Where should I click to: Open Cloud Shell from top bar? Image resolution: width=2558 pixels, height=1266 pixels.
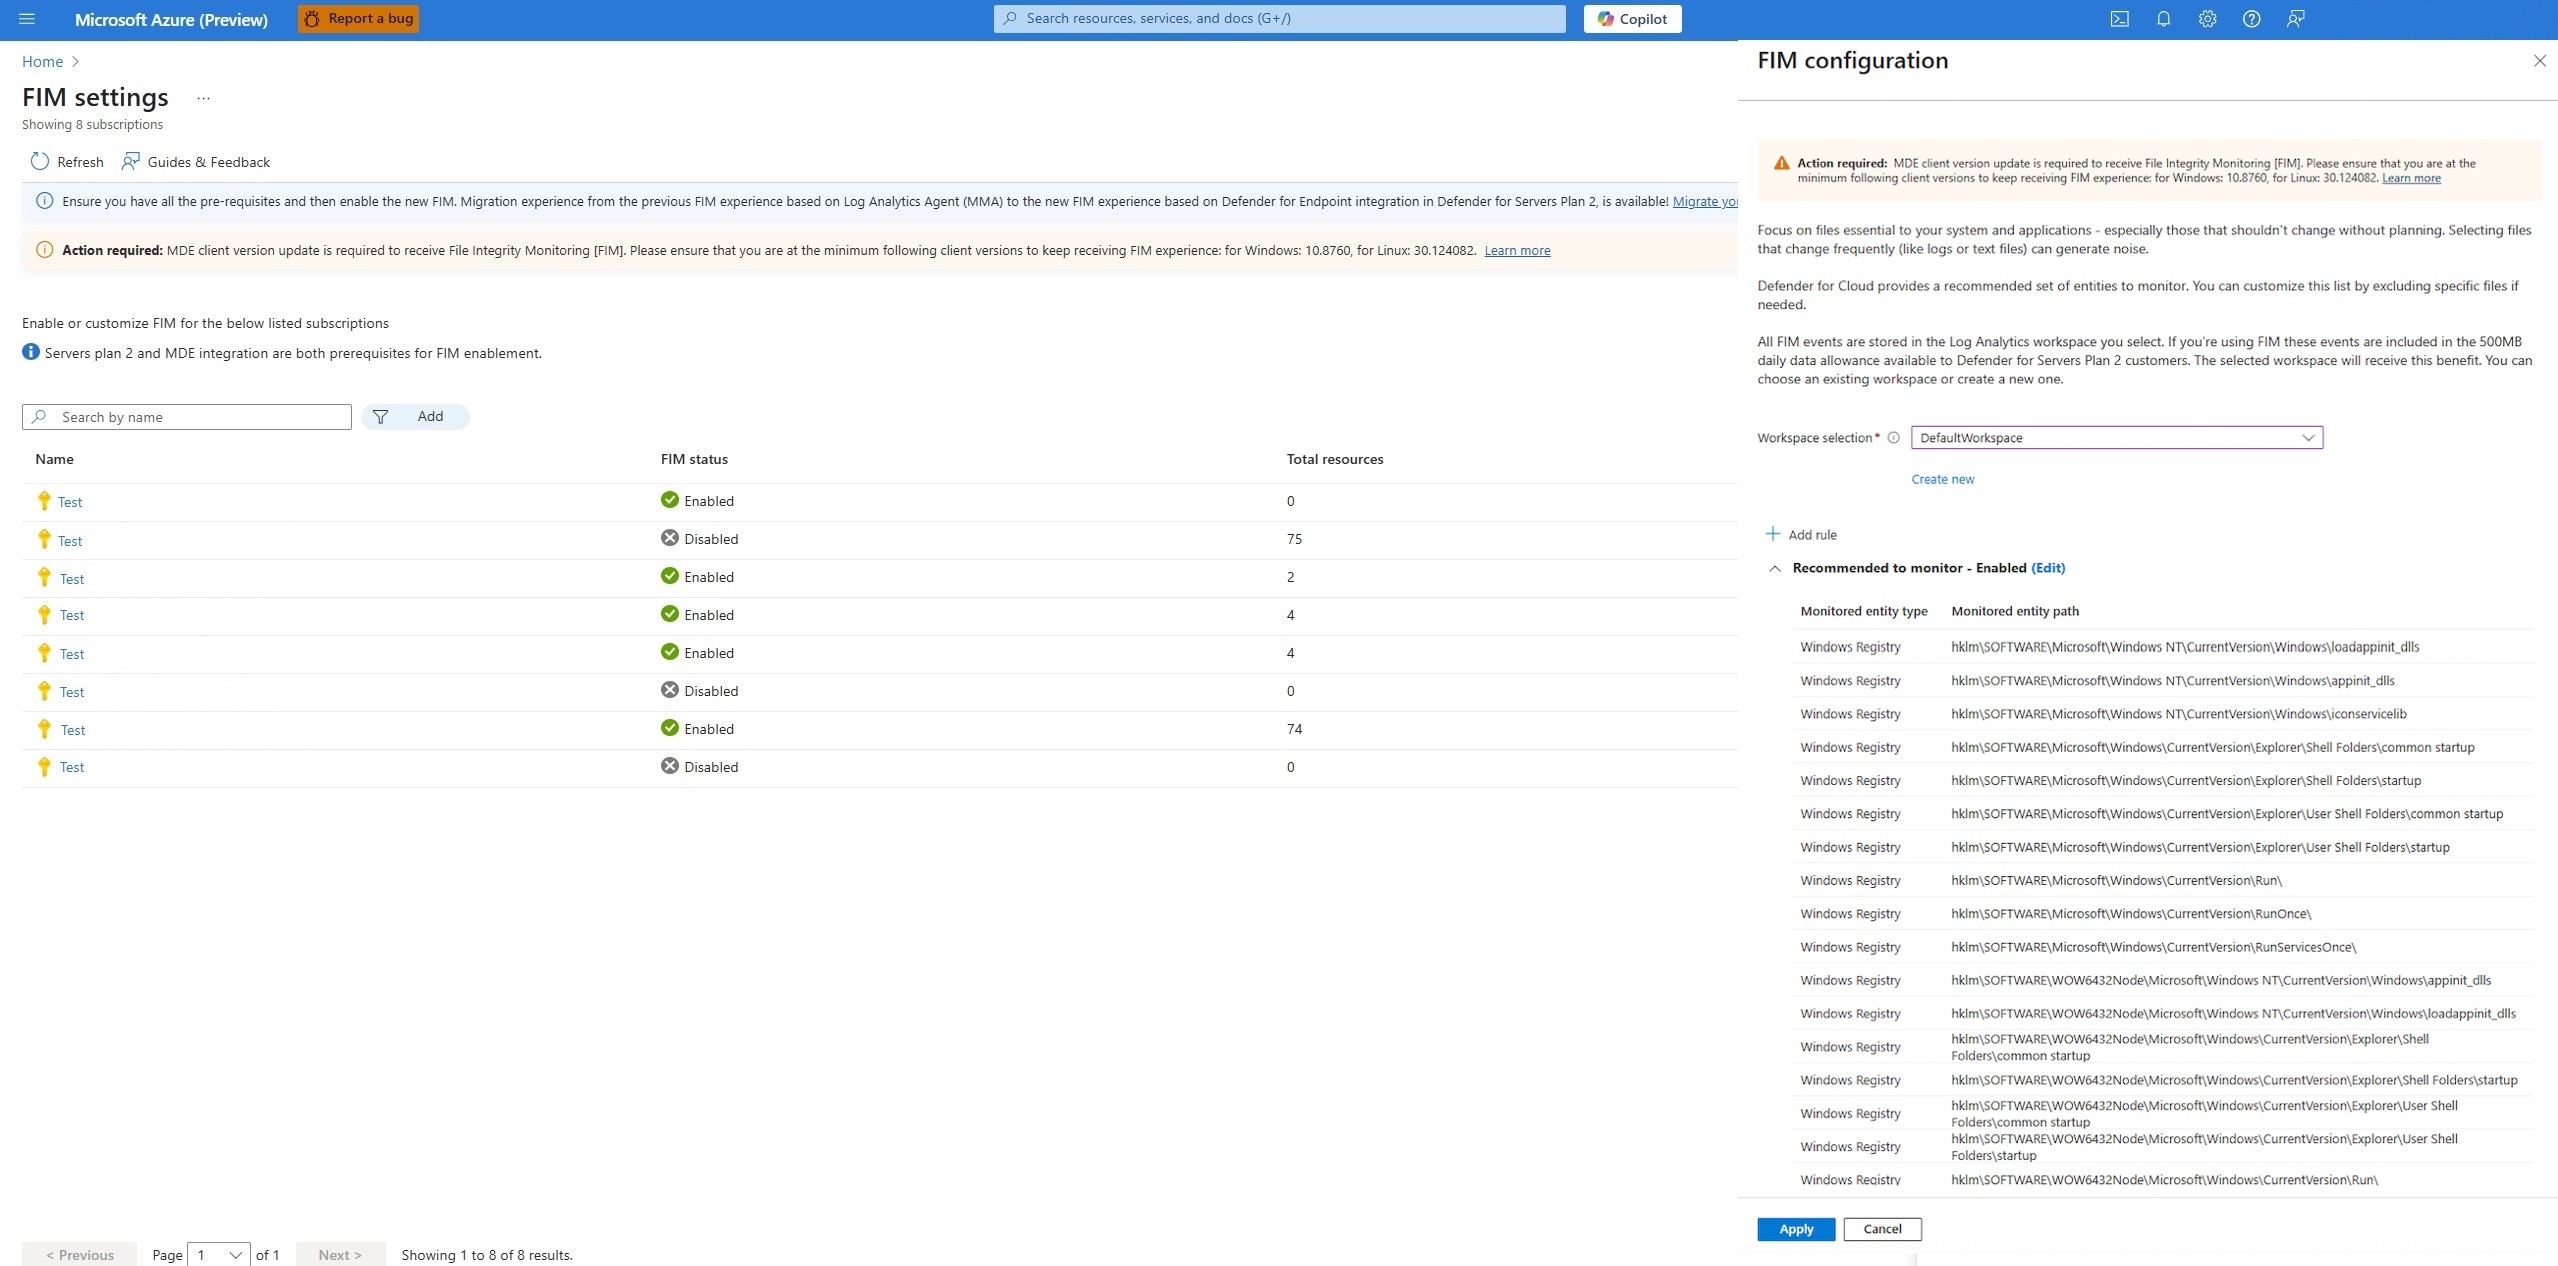pos(2119,19)
